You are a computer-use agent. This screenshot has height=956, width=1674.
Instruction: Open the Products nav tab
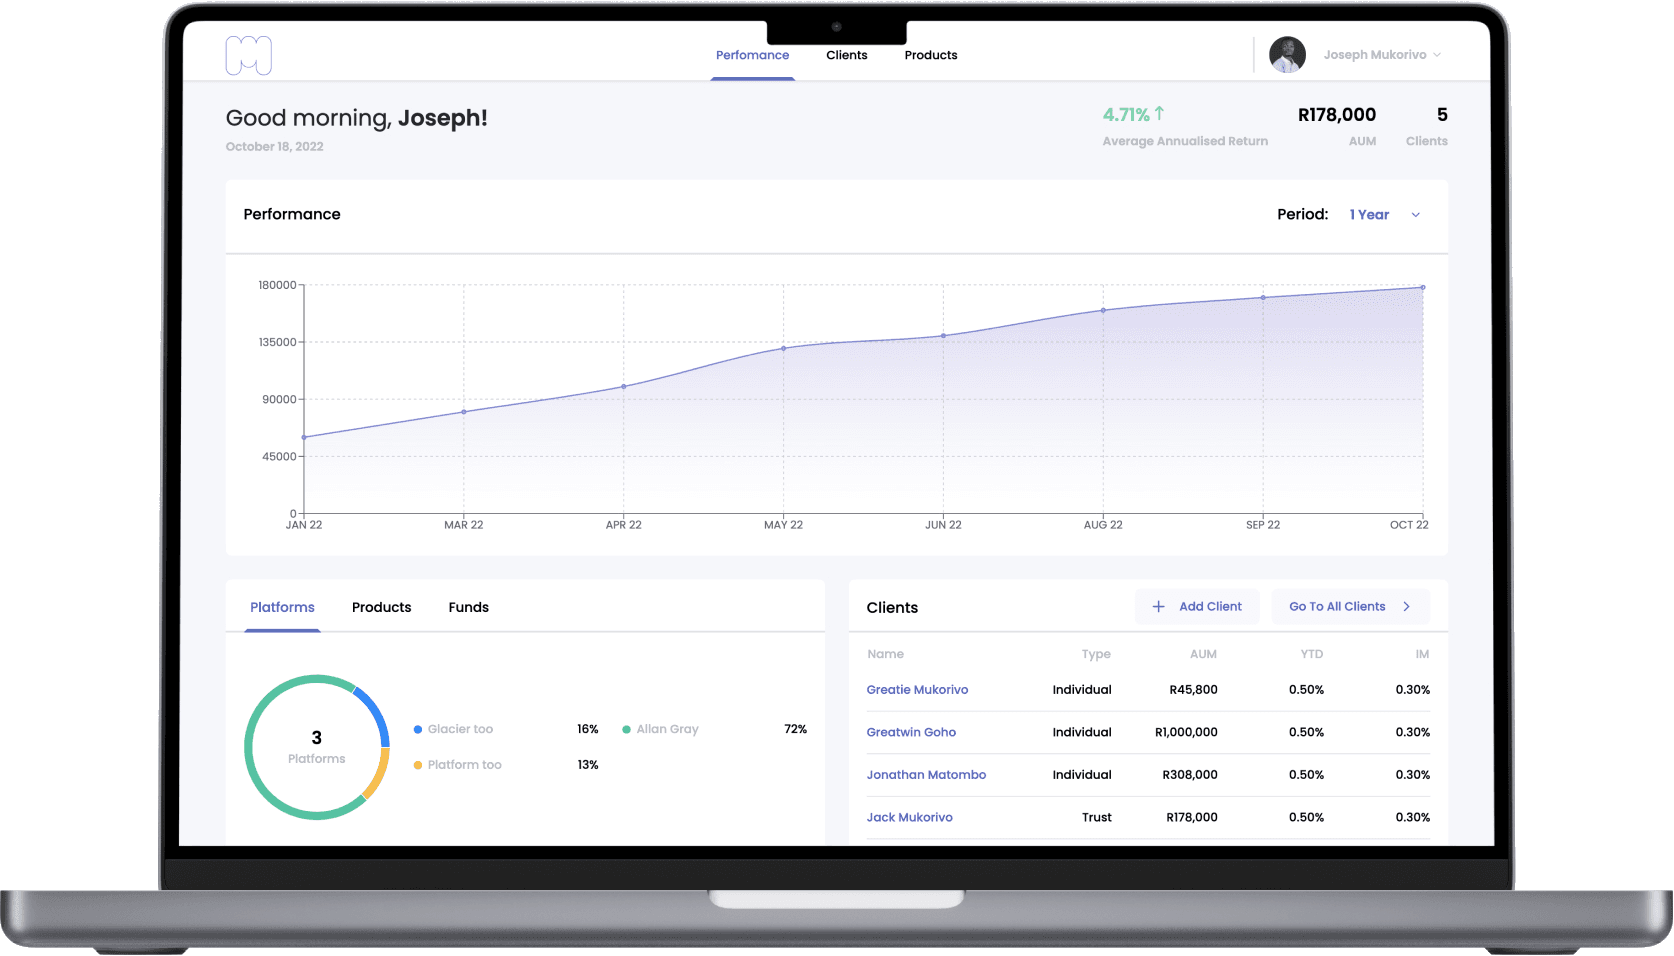[x=930, y=55]
